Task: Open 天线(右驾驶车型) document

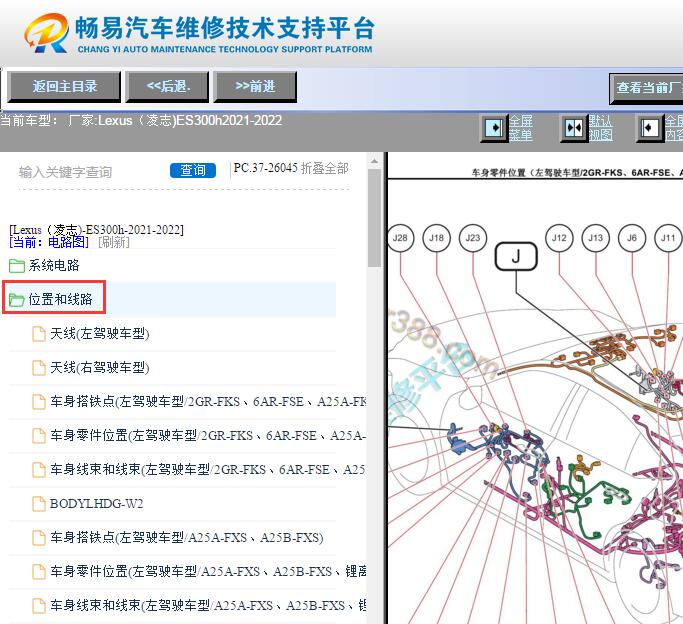Action: tap(100, 368)
